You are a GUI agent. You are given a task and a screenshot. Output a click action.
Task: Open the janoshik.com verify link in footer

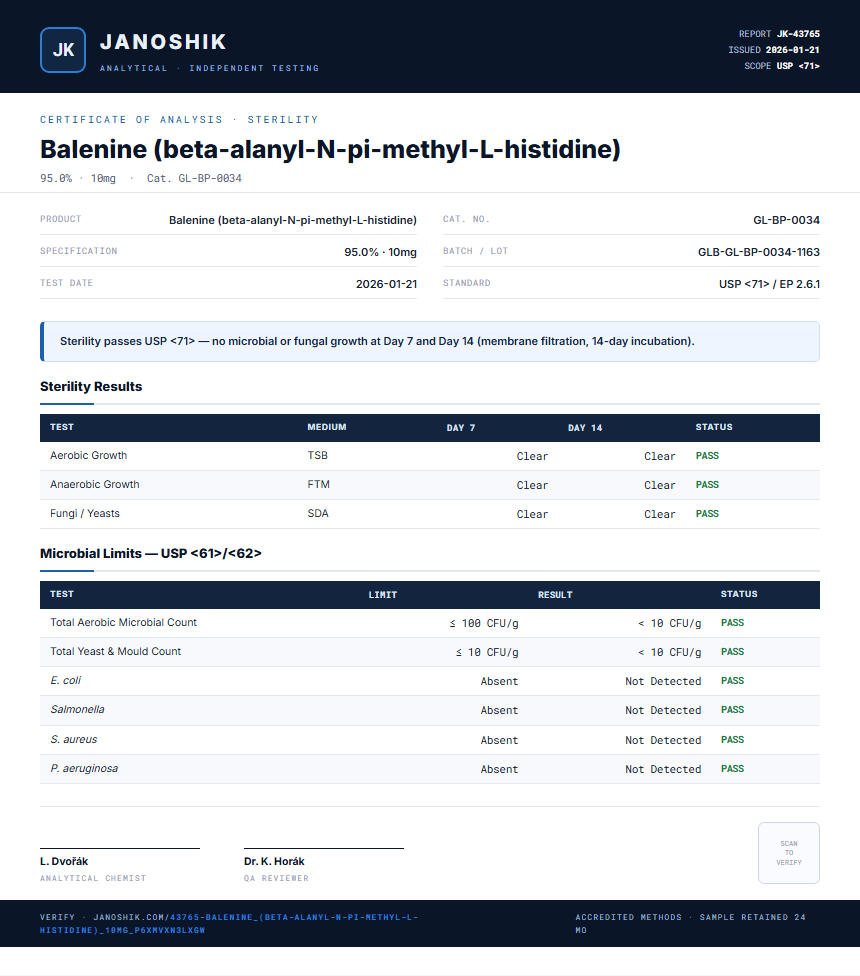(229, 924)
